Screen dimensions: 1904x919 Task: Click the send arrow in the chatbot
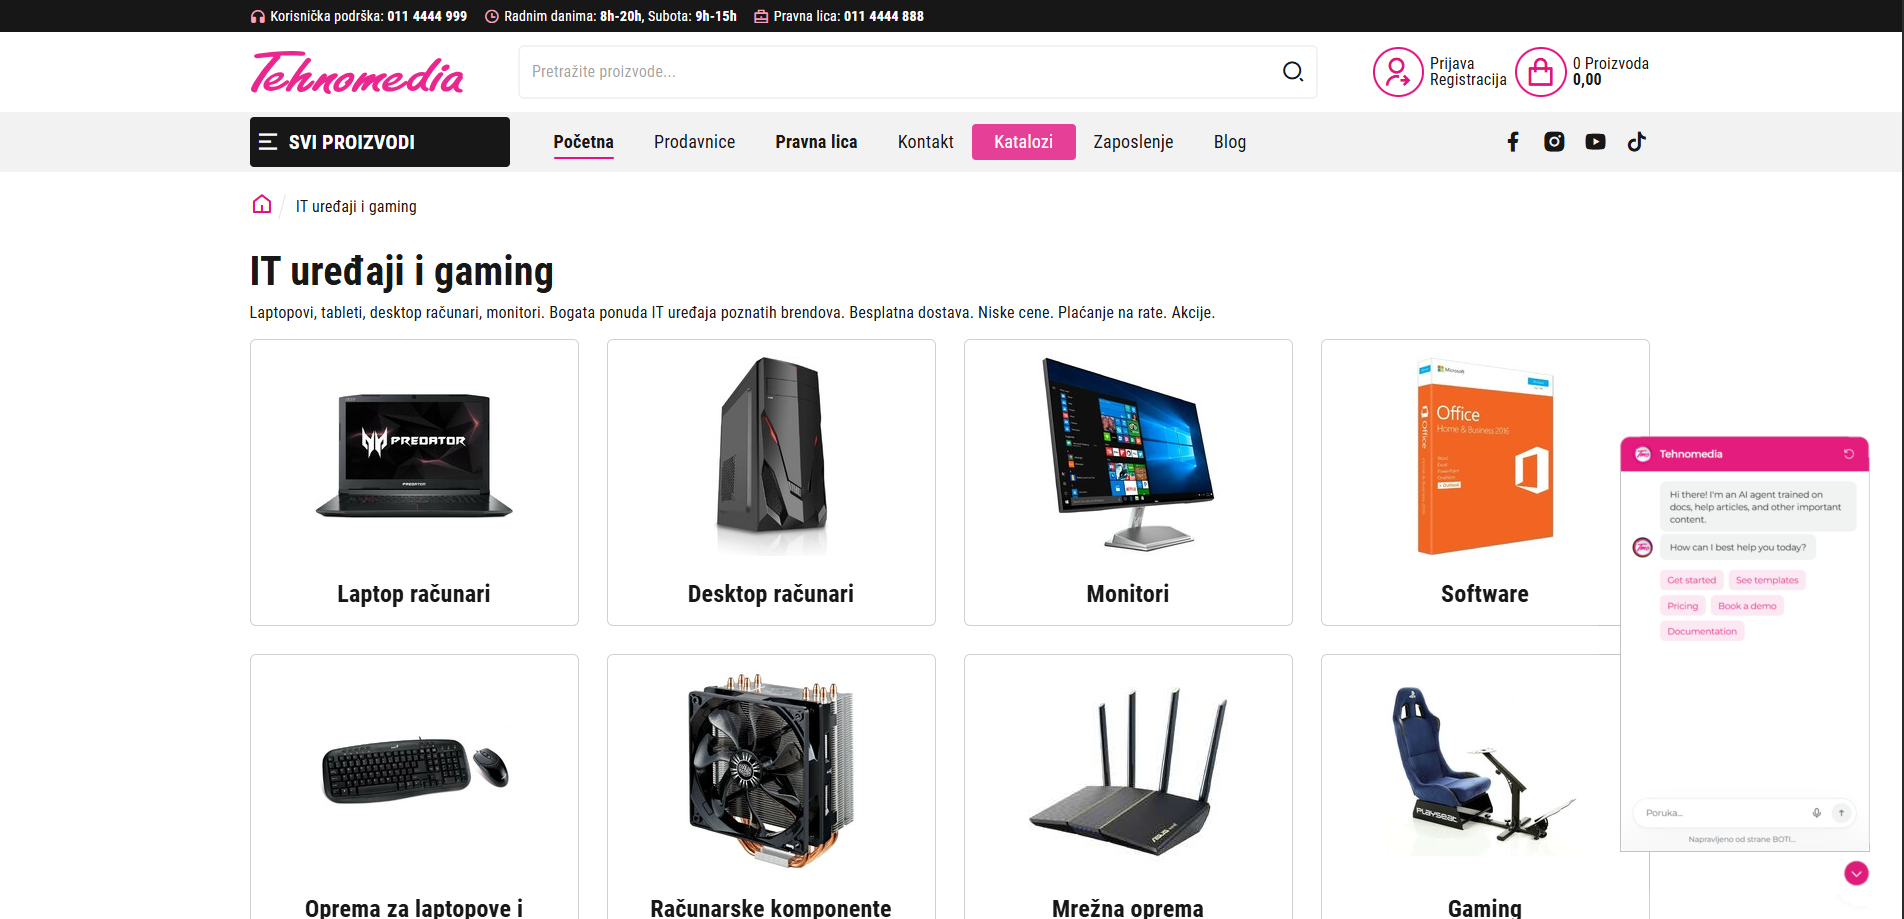coord(1842,812)
